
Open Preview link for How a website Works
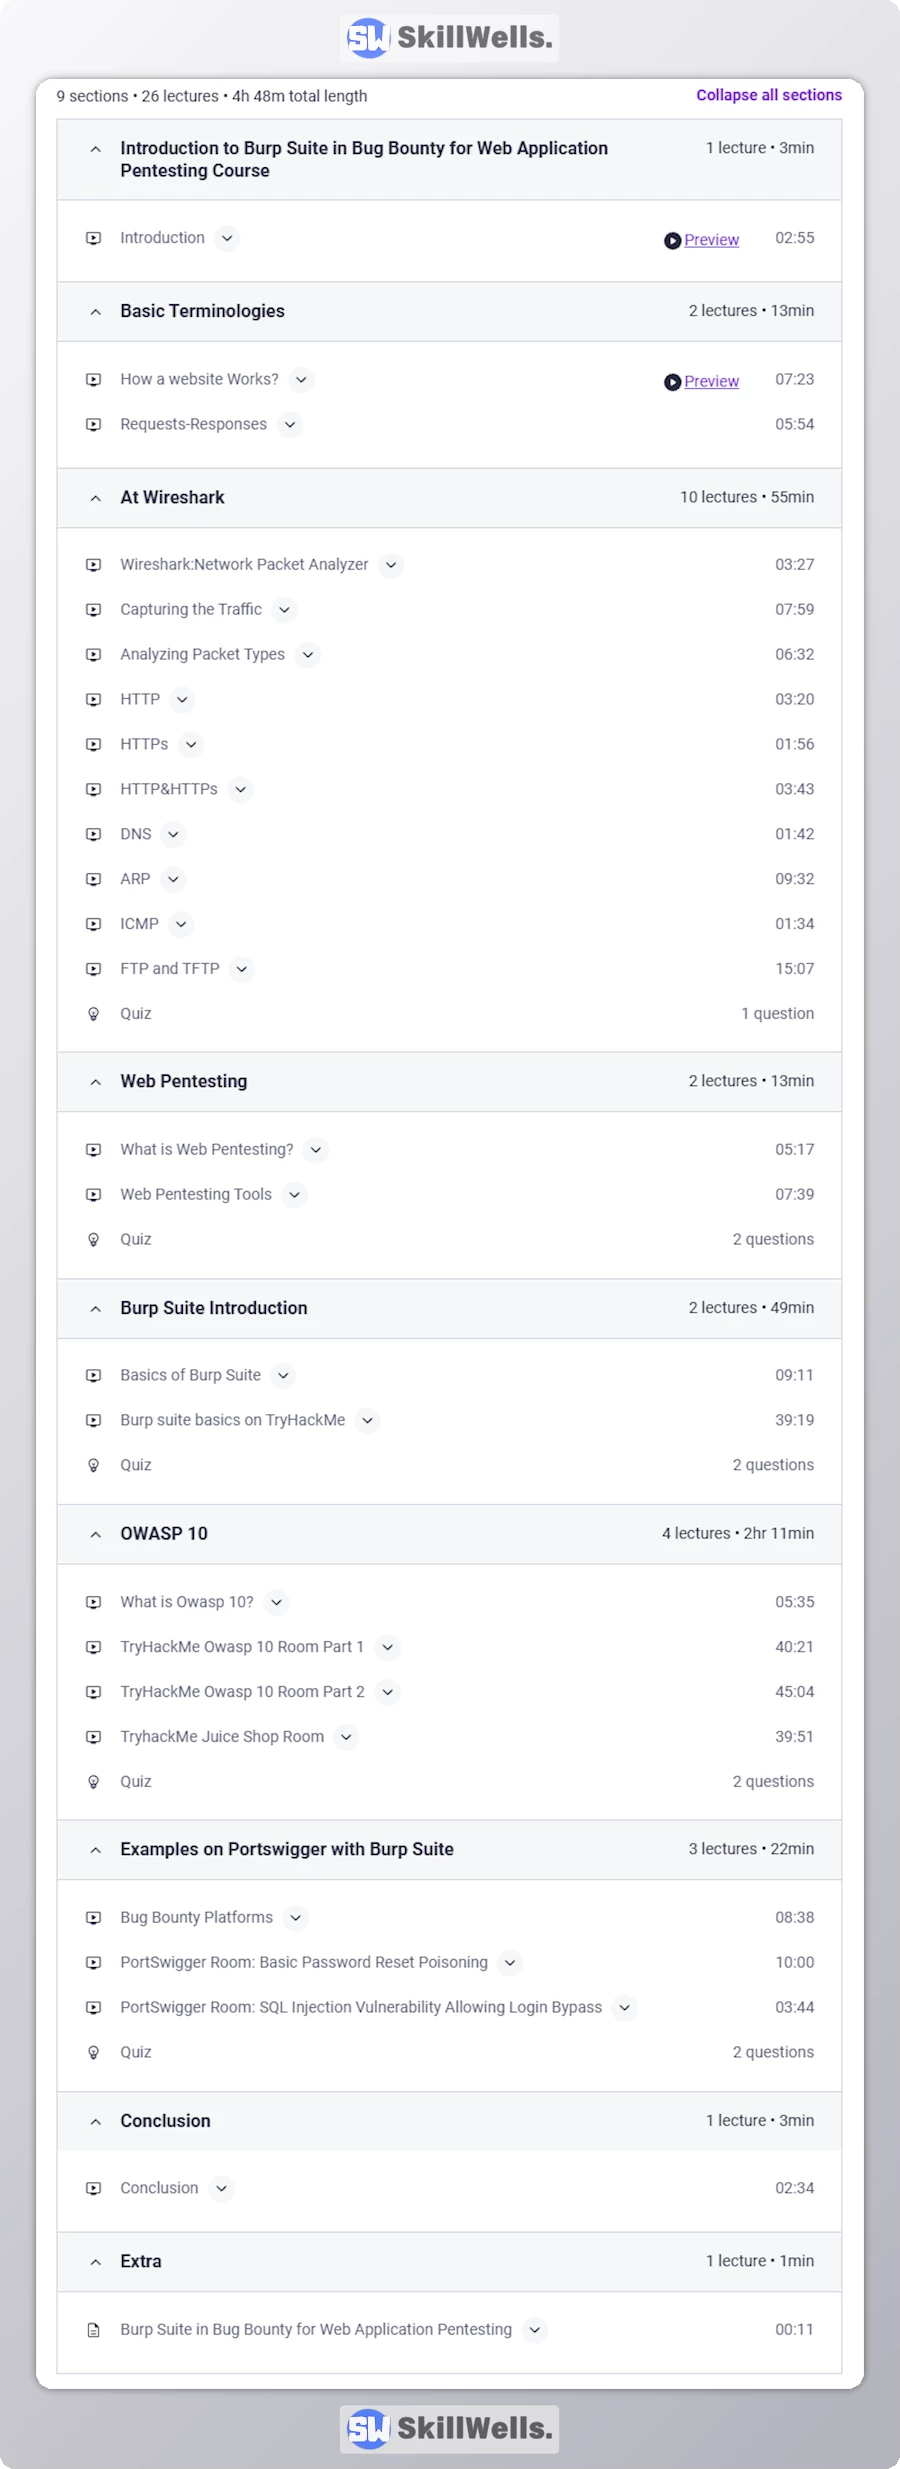coord(711,382)
